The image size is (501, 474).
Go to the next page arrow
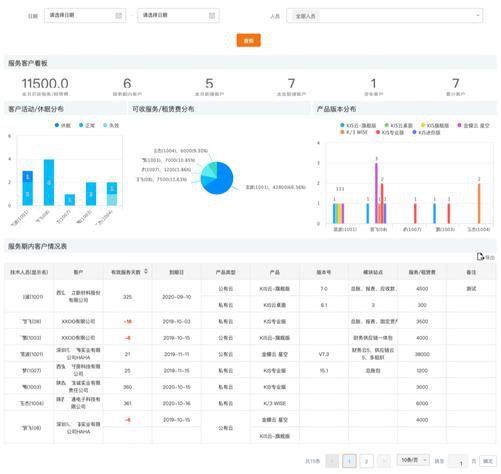pos(384,461)
